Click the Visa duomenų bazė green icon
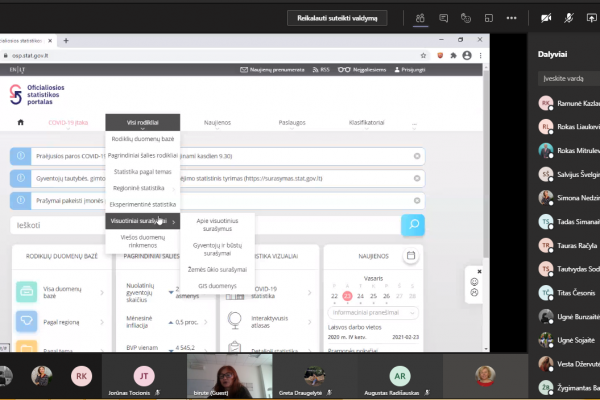This screenshot has height=400, width=600. 26,292
